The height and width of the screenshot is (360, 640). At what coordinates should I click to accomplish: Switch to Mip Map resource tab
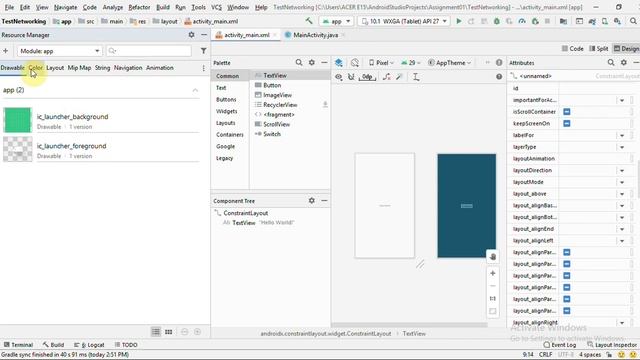[79, 68]
